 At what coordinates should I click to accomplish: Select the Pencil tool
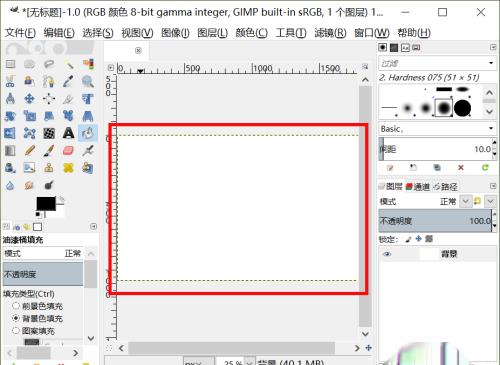[30, 150]
